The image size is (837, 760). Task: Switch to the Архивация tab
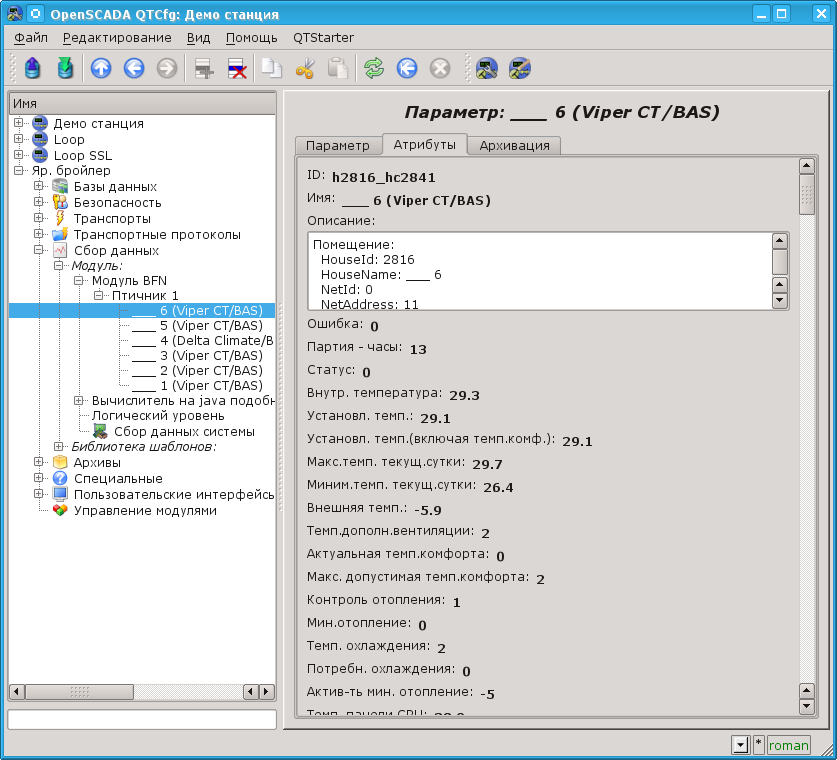[x=514, y=145]
